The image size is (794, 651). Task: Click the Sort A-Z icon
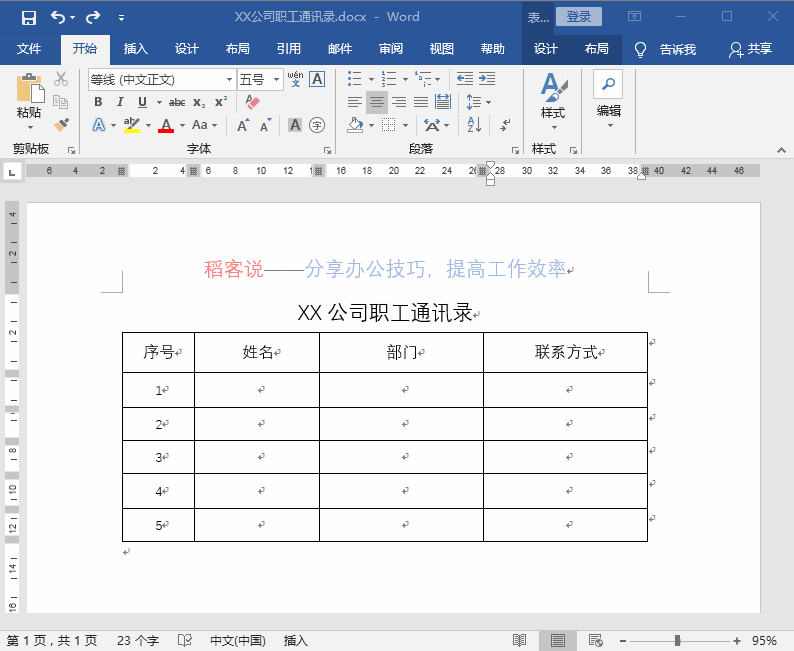[x=474, y=125]
